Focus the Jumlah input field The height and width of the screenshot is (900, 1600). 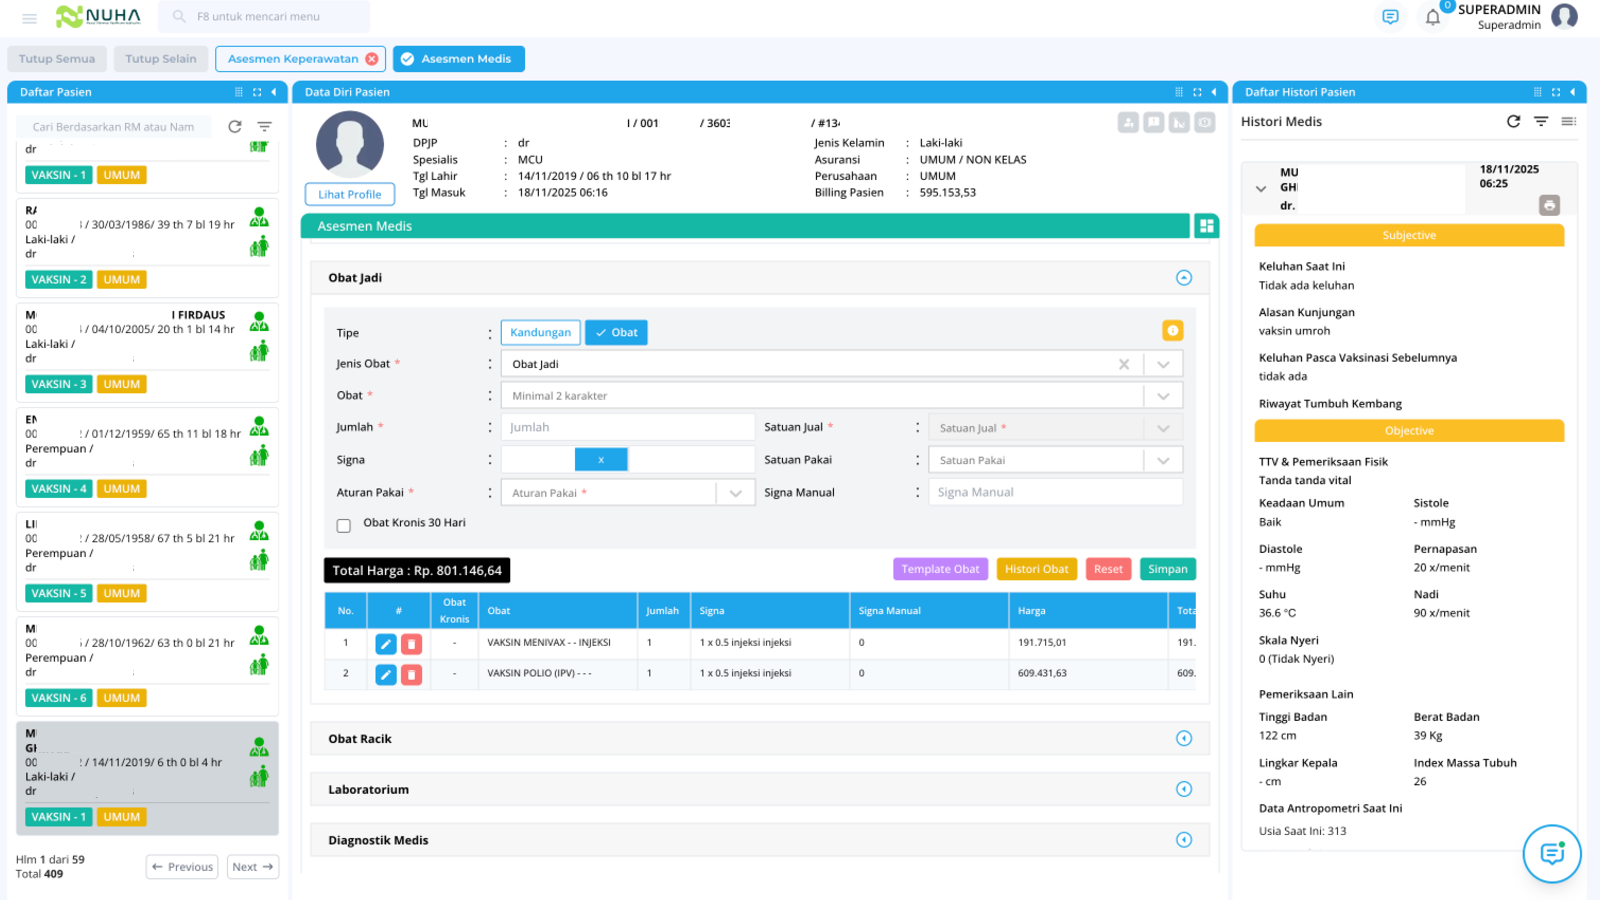tap(628, 427)
